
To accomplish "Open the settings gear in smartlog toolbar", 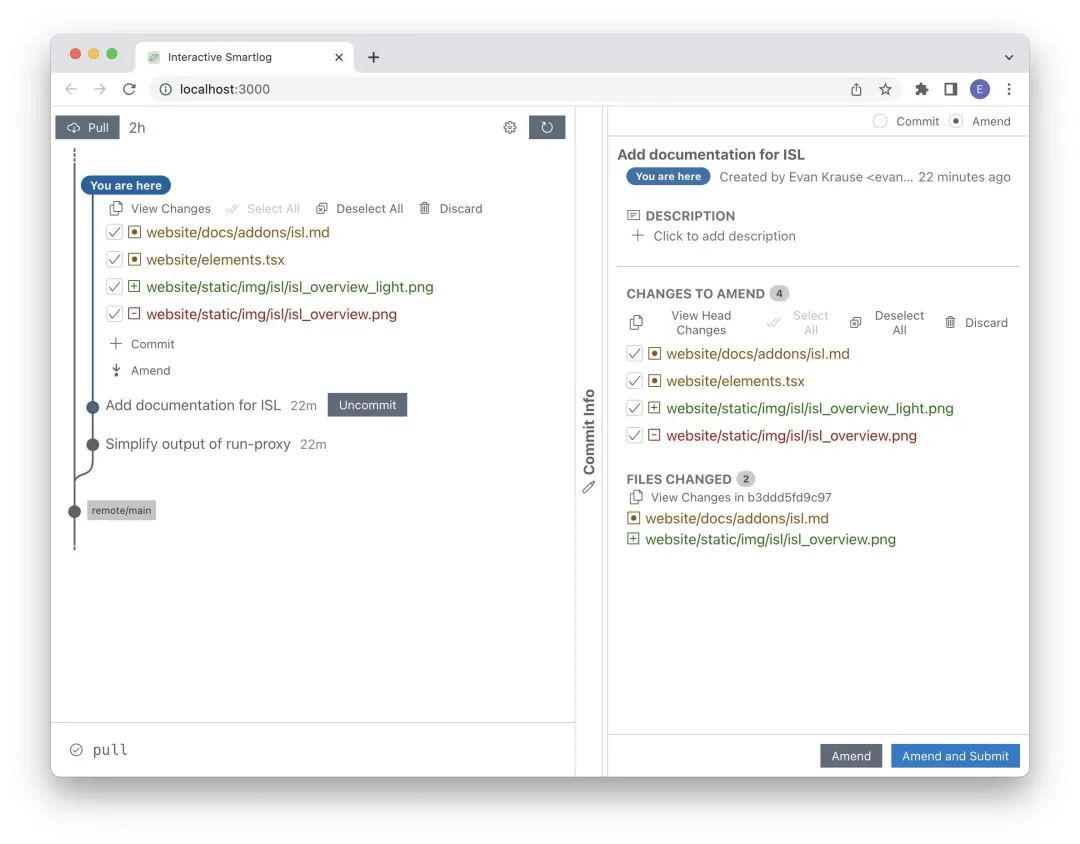I will pyautogui.click(x=510, y=127).
